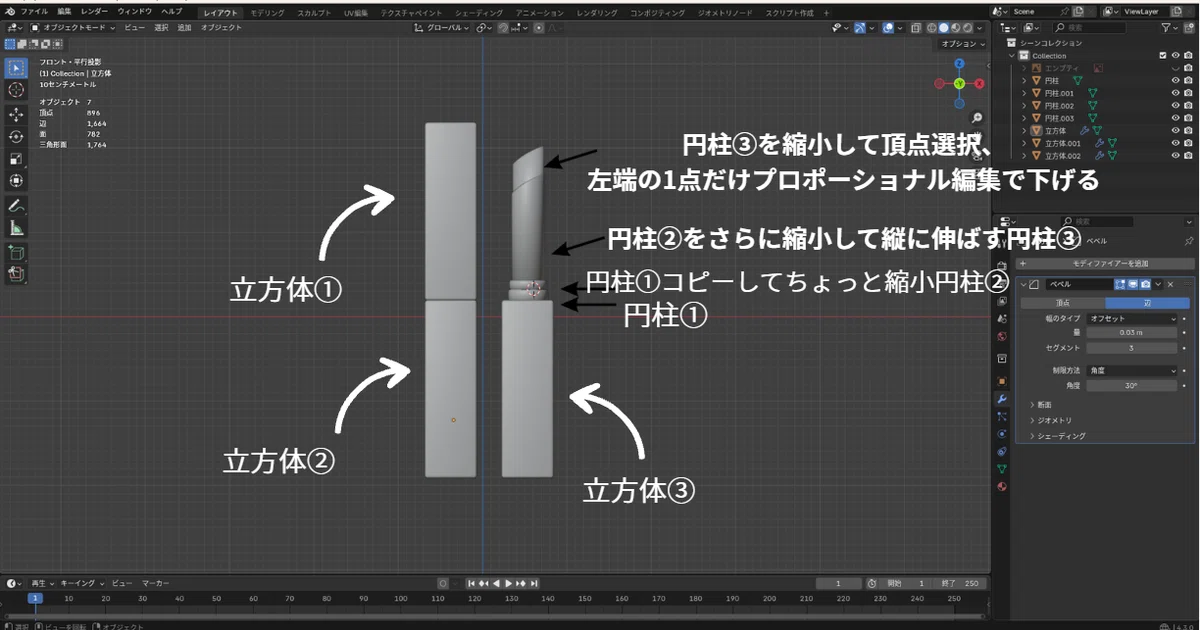Viewport: 1200px width, 630px height.
Task: Open the Material properties tab
Action: 1002,485
